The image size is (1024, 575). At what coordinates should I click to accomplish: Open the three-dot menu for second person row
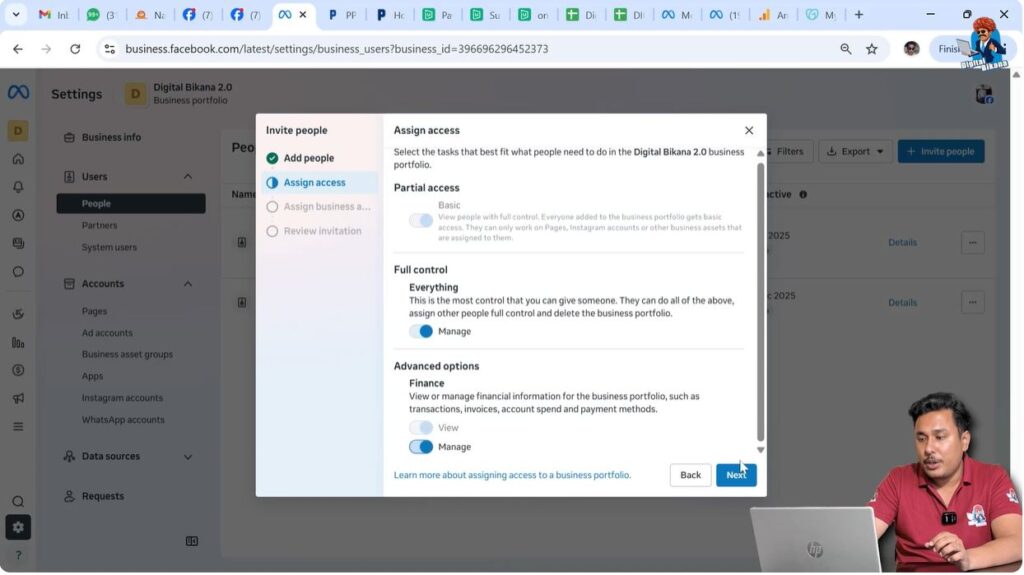[972, 303]
